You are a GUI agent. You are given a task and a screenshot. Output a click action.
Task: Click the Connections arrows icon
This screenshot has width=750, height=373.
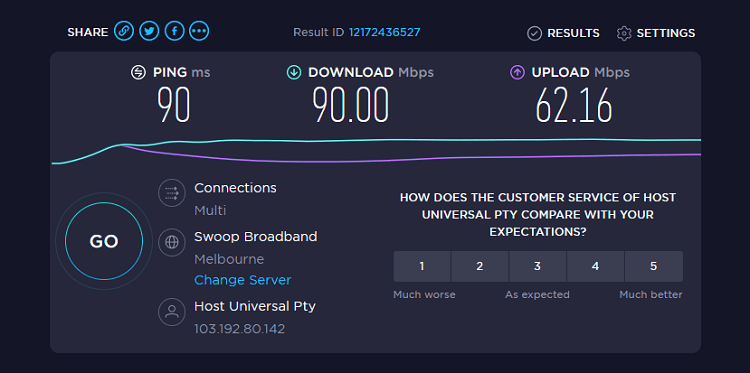click(172, 193)
